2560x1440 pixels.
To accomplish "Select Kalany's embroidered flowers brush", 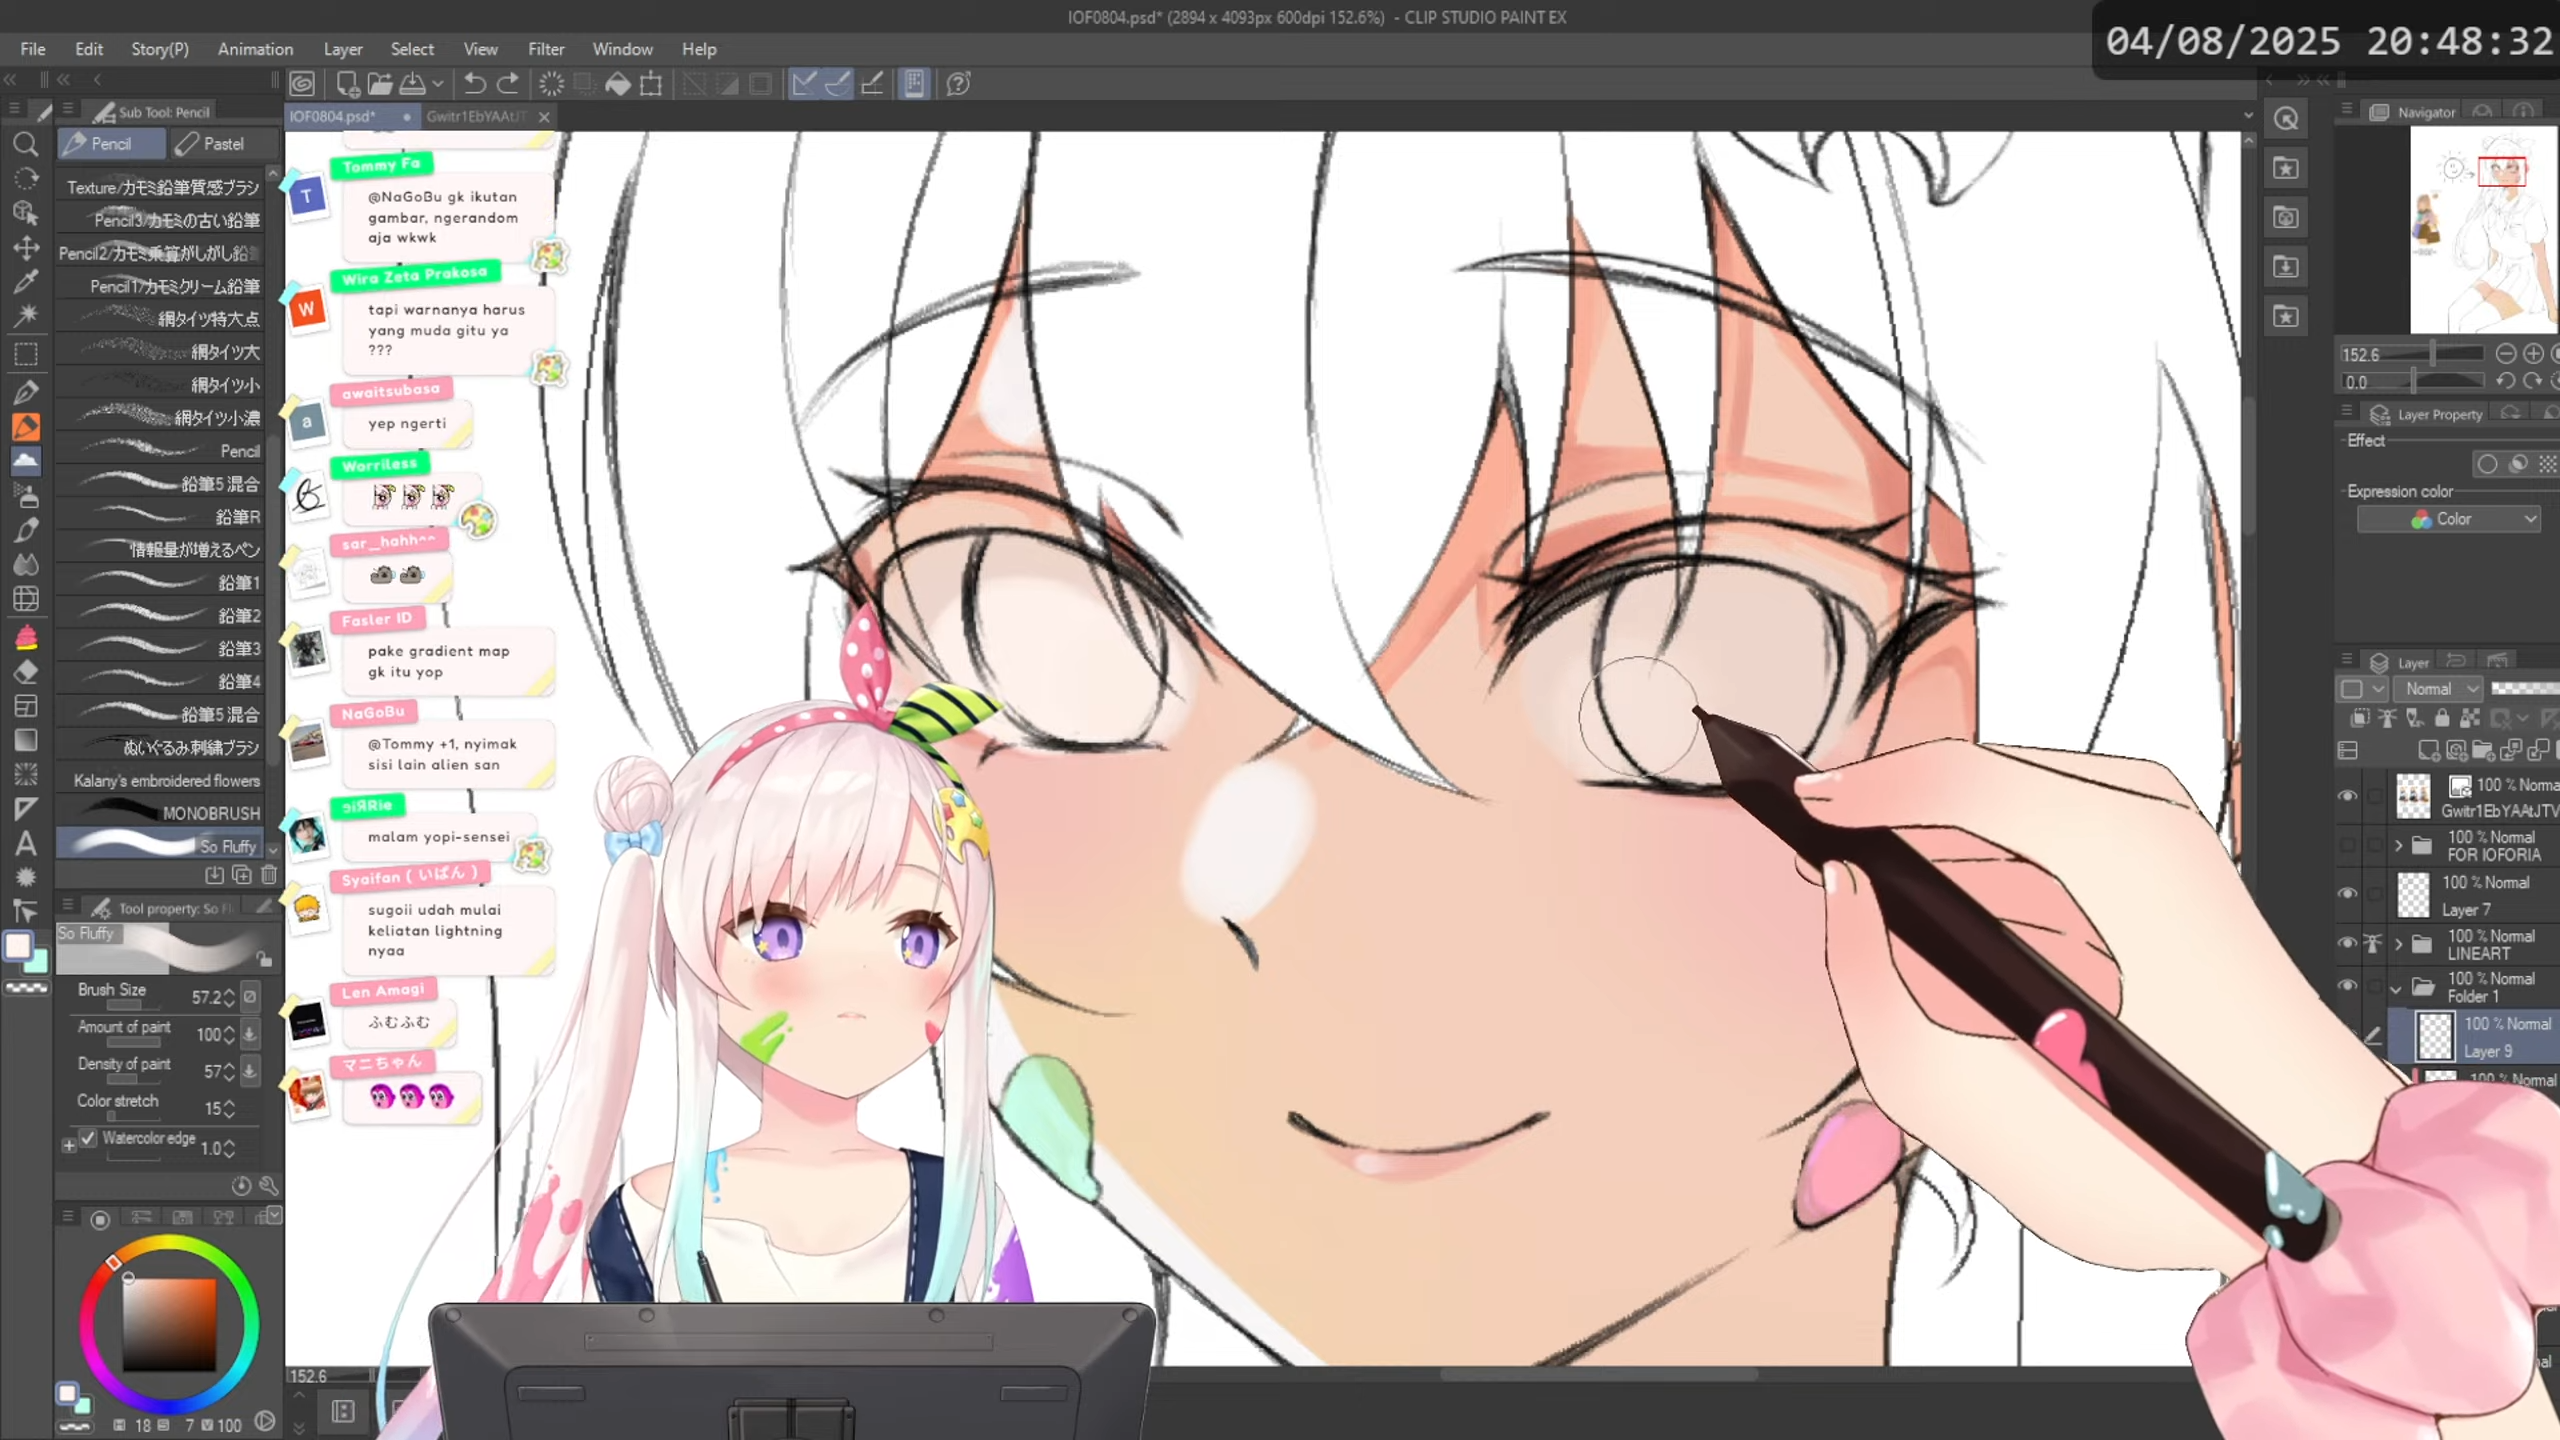I will point(160,780).
